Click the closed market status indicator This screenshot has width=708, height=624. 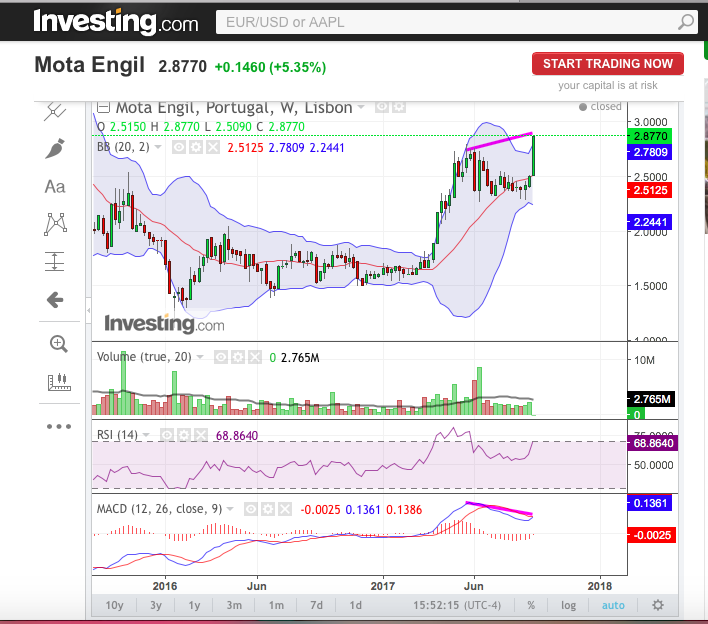[600, 107]
